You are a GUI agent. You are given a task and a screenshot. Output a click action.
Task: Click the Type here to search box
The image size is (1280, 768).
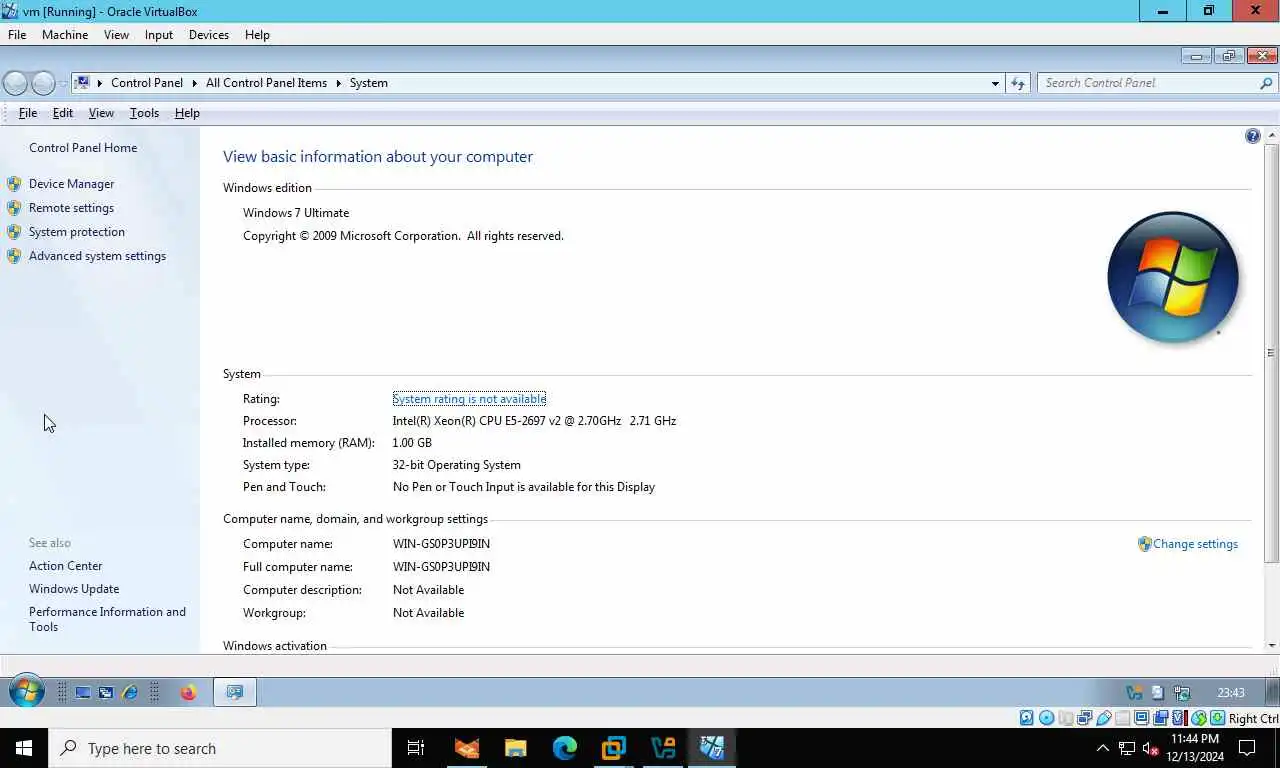220,748
